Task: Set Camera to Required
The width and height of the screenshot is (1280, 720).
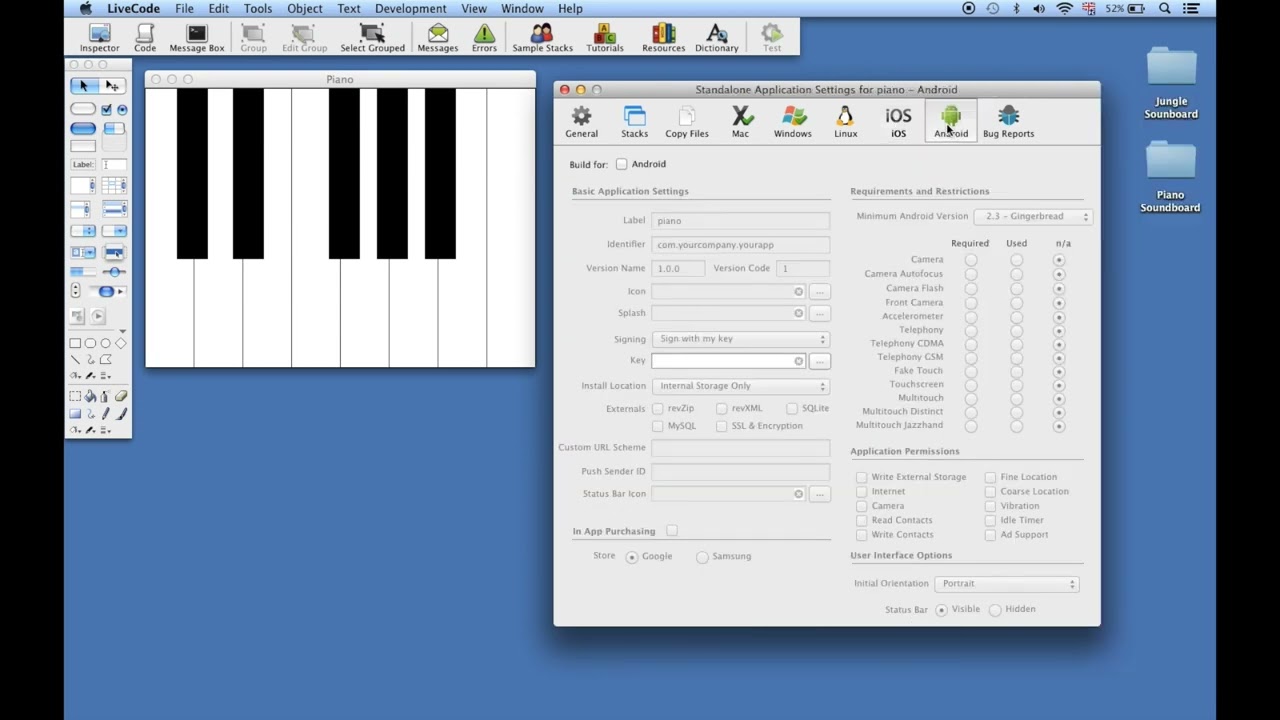Action: (x=970, y=260)
